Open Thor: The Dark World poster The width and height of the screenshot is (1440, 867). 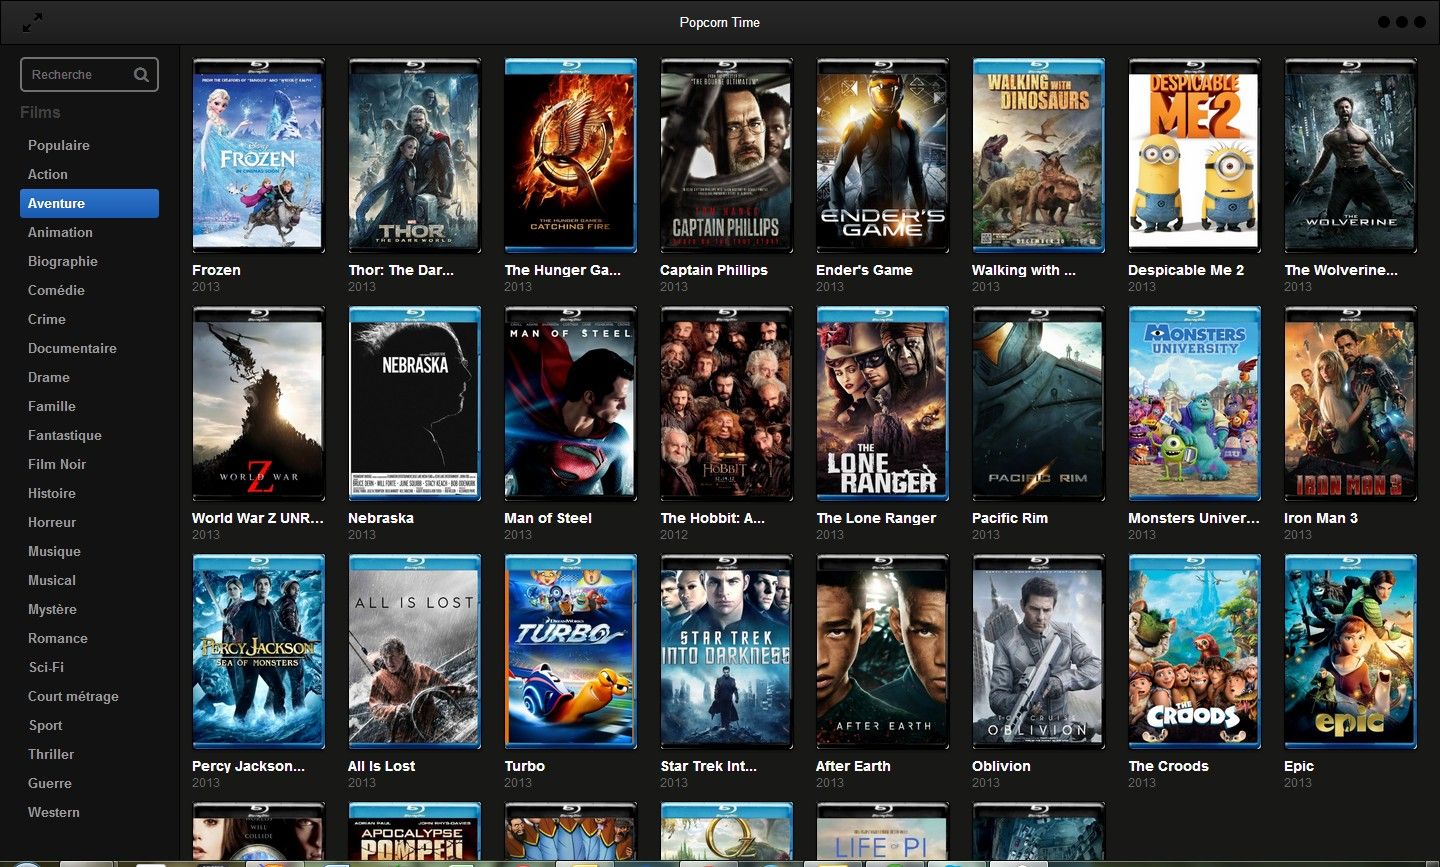(x=414, y=155)
